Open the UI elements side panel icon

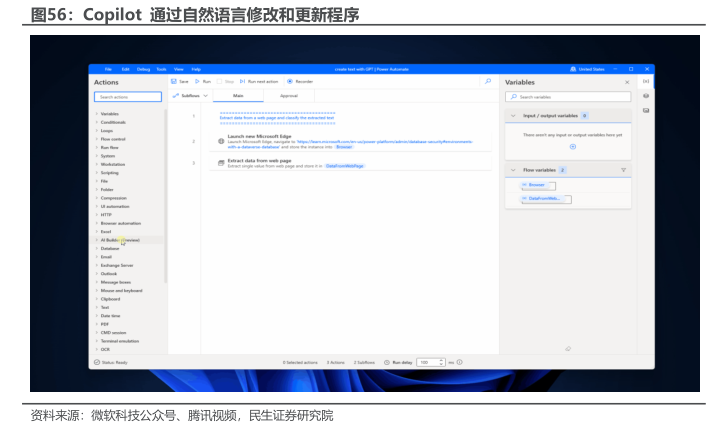click(x=646, y=96)
